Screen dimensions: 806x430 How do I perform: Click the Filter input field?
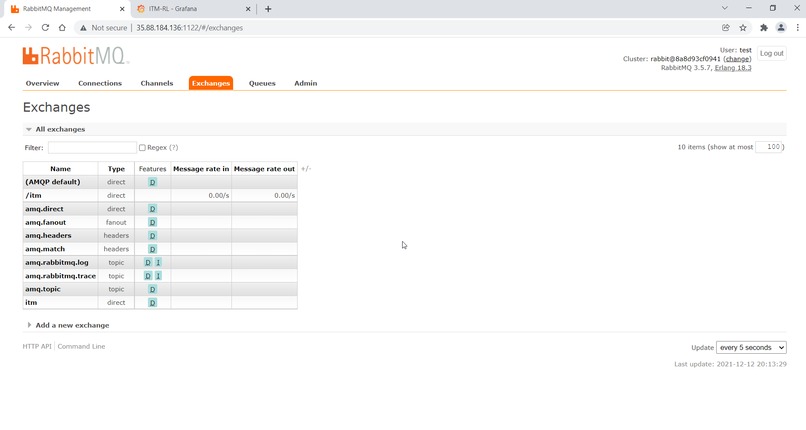[x=92, y=147]
